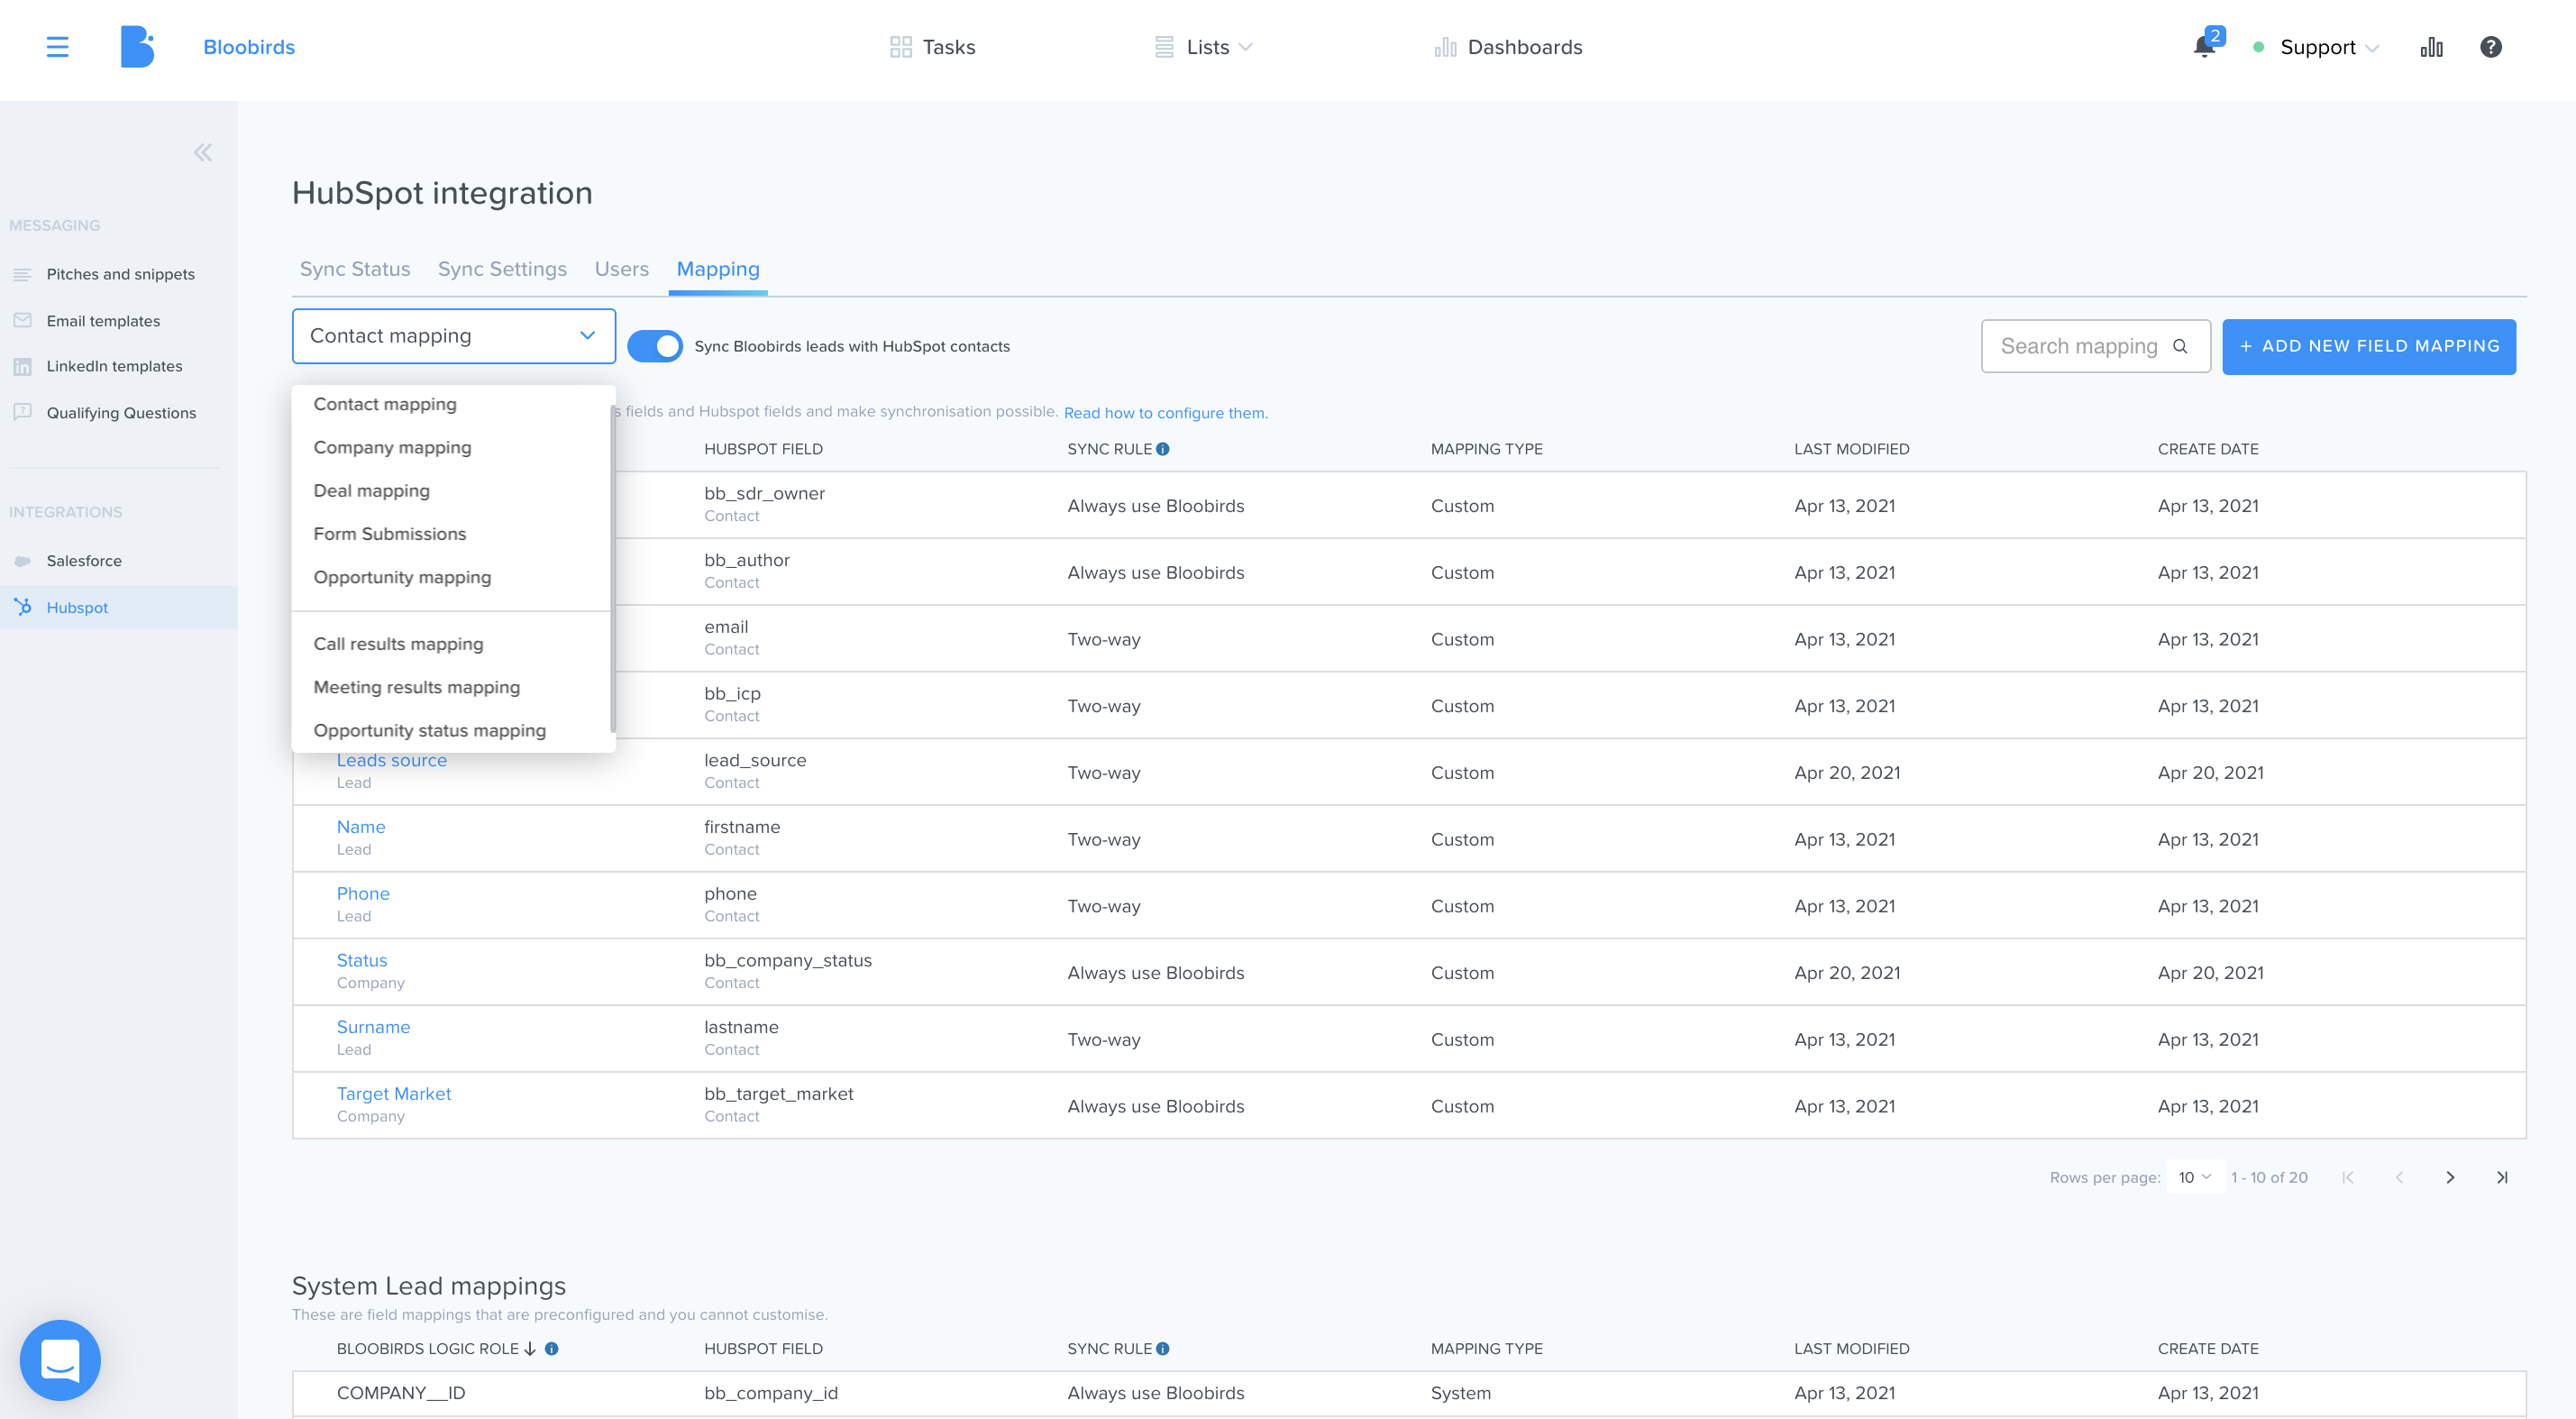The width and height of the screenshot is (2576, 1419).
Task: Click the Pitches and snippets icon
Action: click(23, 274)
